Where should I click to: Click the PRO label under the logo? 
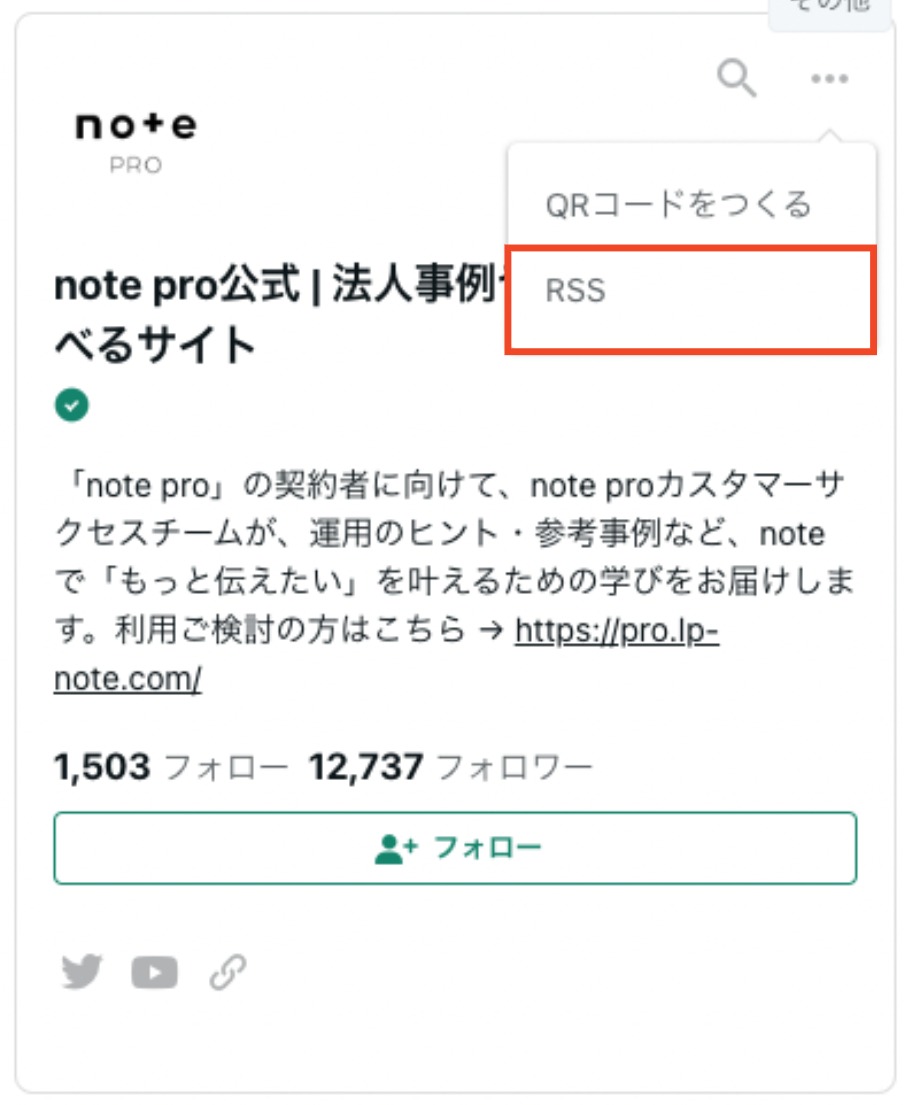pos(136,166)
